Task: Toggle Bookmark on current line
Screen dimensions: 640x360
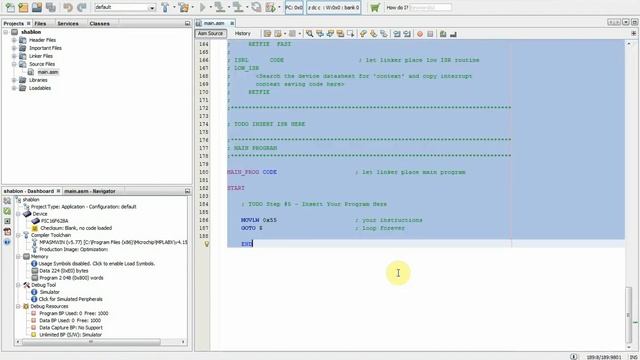Action: click(x=384, y=34)
